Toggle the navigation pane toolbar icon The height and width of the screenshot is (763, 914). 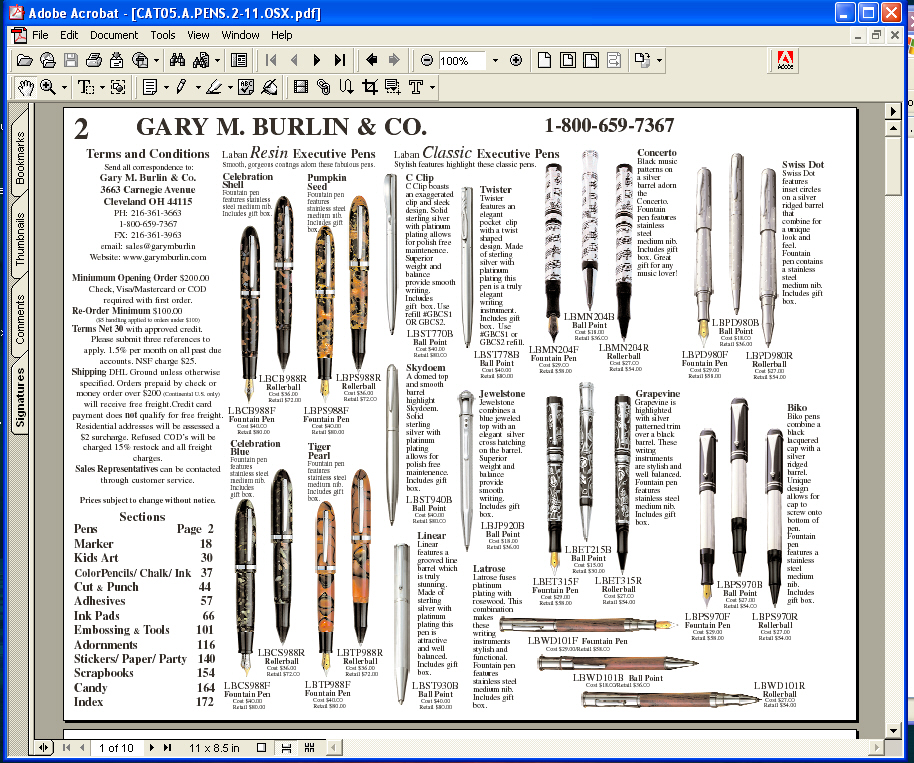[x=239, y=60]
